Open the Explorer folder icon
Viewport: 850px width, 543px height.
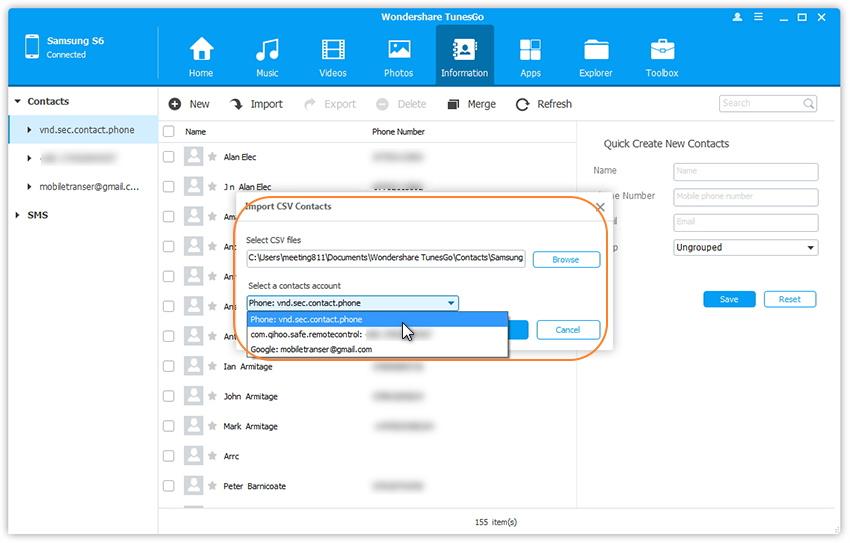pyautogui.click(x=596, y=50)
